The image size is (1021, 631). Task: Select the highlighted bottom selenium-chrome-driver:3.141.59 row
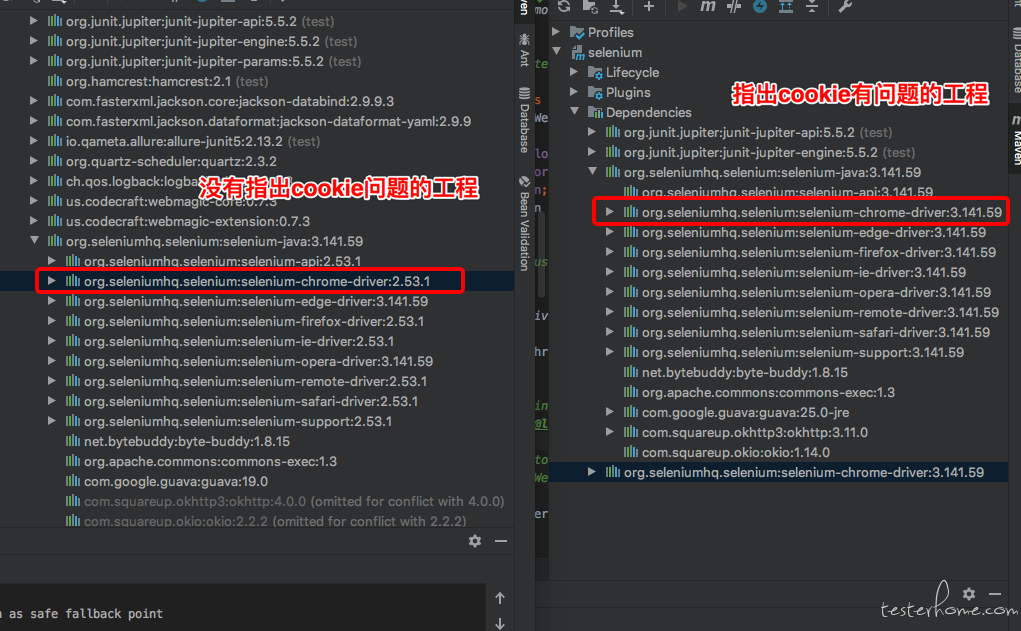pos(779,472)
